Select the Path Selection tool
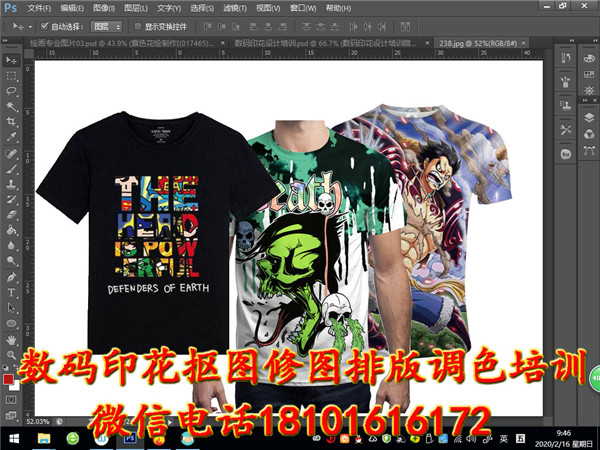 [11, 308]
